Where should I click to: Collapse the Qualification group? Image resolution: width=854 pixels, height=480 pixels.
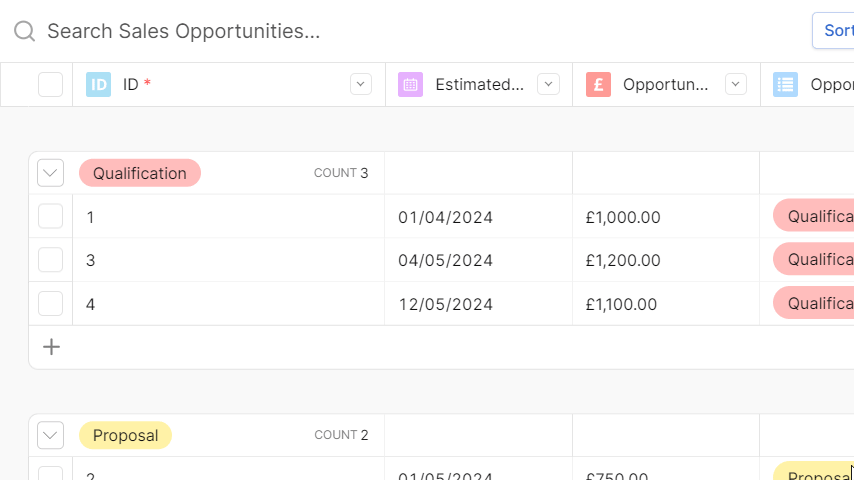point(51,173)
